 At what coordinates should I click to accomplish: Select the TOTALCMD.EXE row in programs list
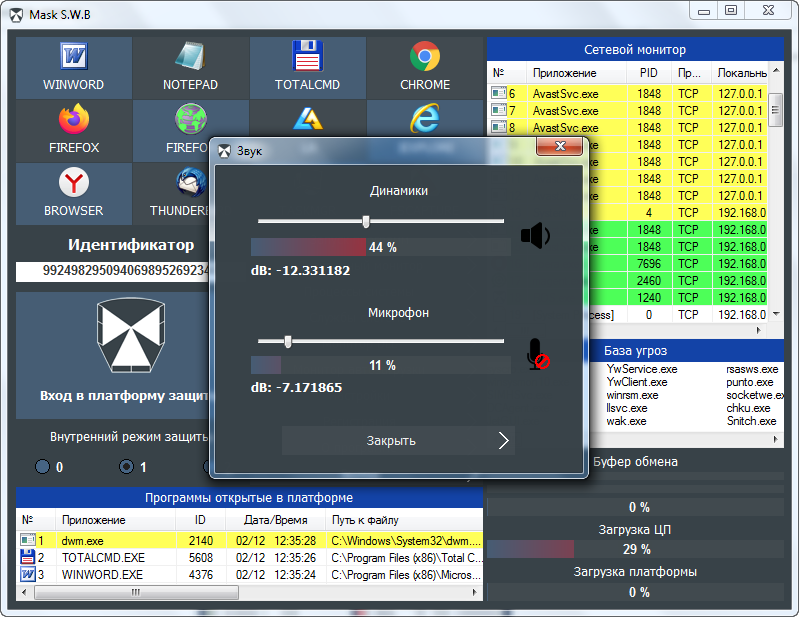tap(103, 557)
